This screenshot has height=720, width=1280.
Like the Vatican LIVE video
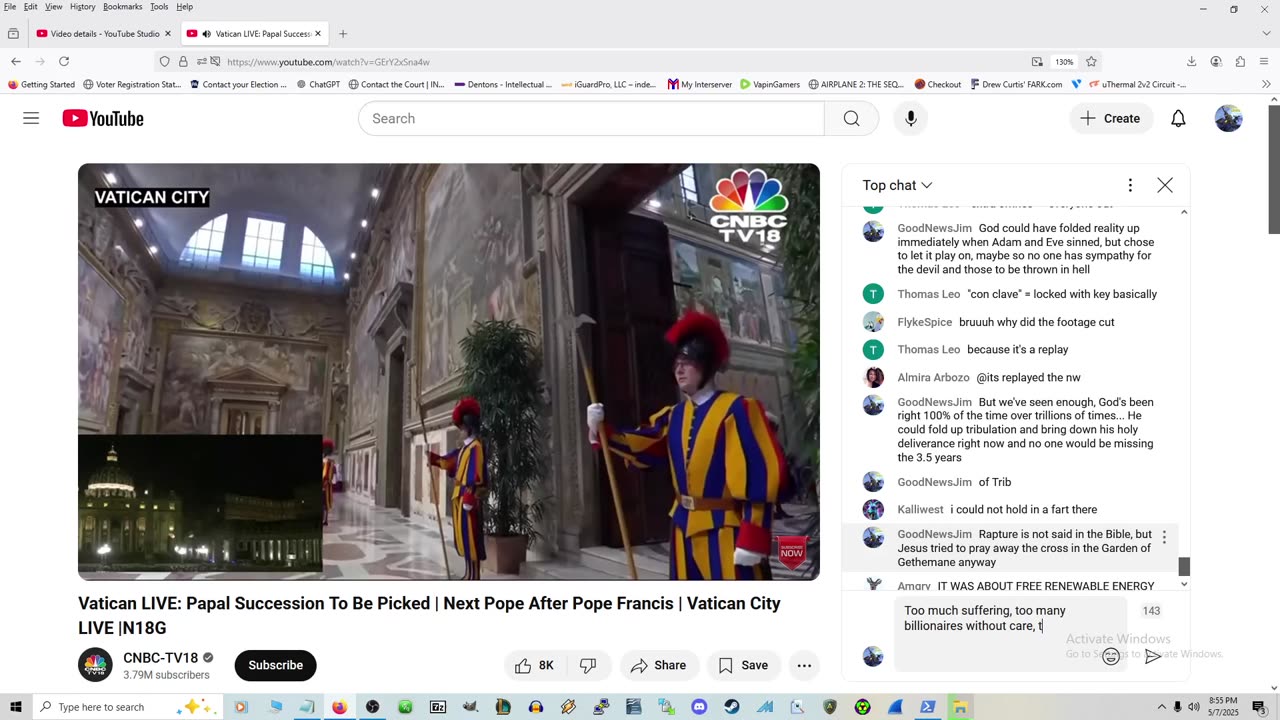point(534,665)
